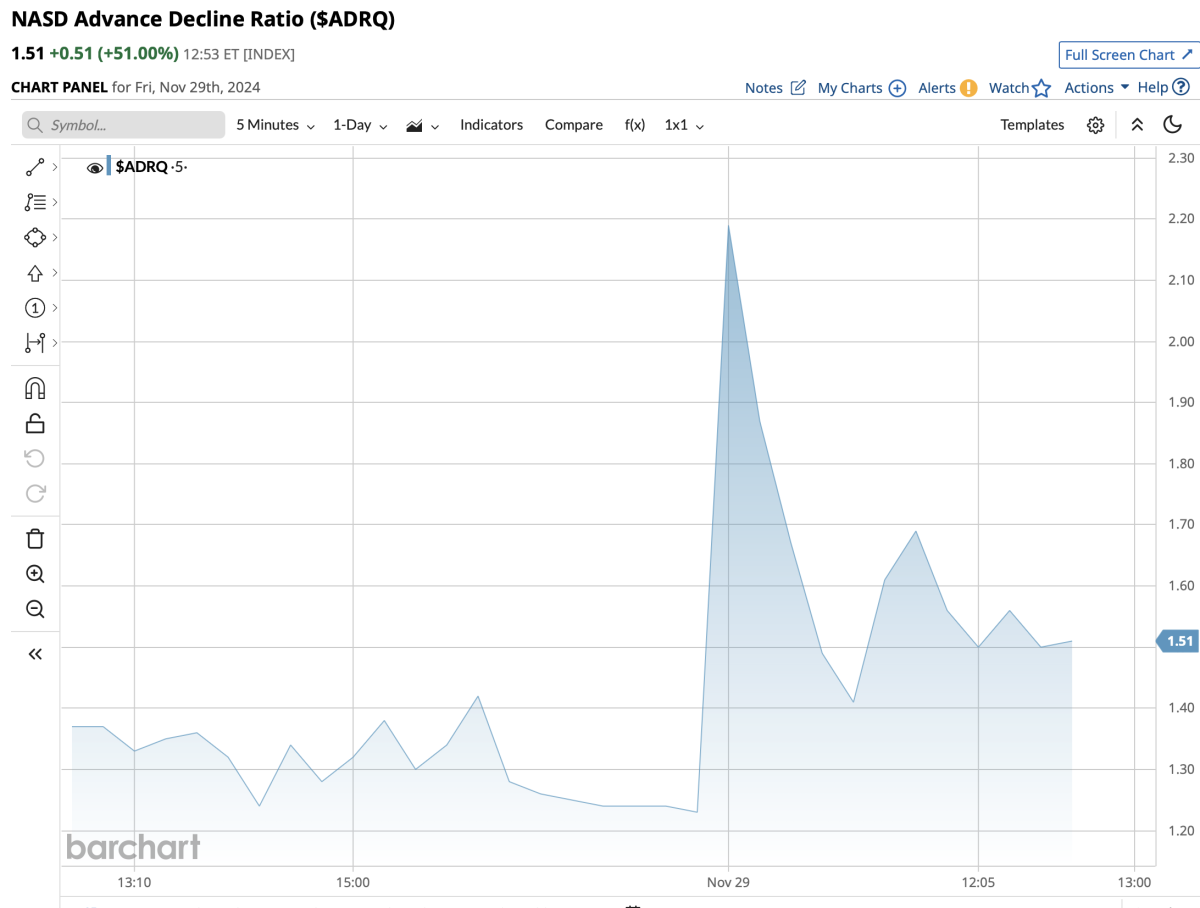Screen dimensions: 1200x908
Task: Select the measure range tool
Action: pyautogui.click(x=34, y=343)
